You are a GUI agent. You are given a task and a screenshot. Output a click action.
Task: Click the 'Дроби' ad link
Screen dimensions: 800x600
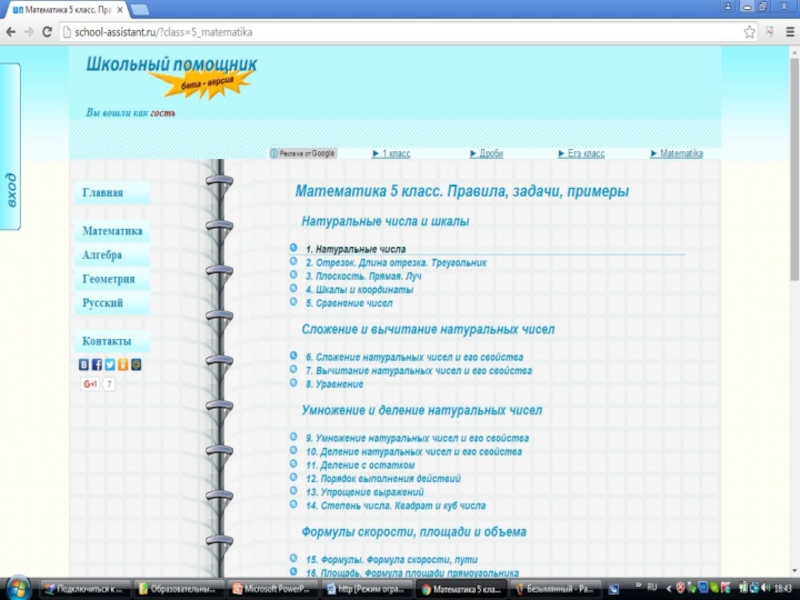(x=486, y=154)
